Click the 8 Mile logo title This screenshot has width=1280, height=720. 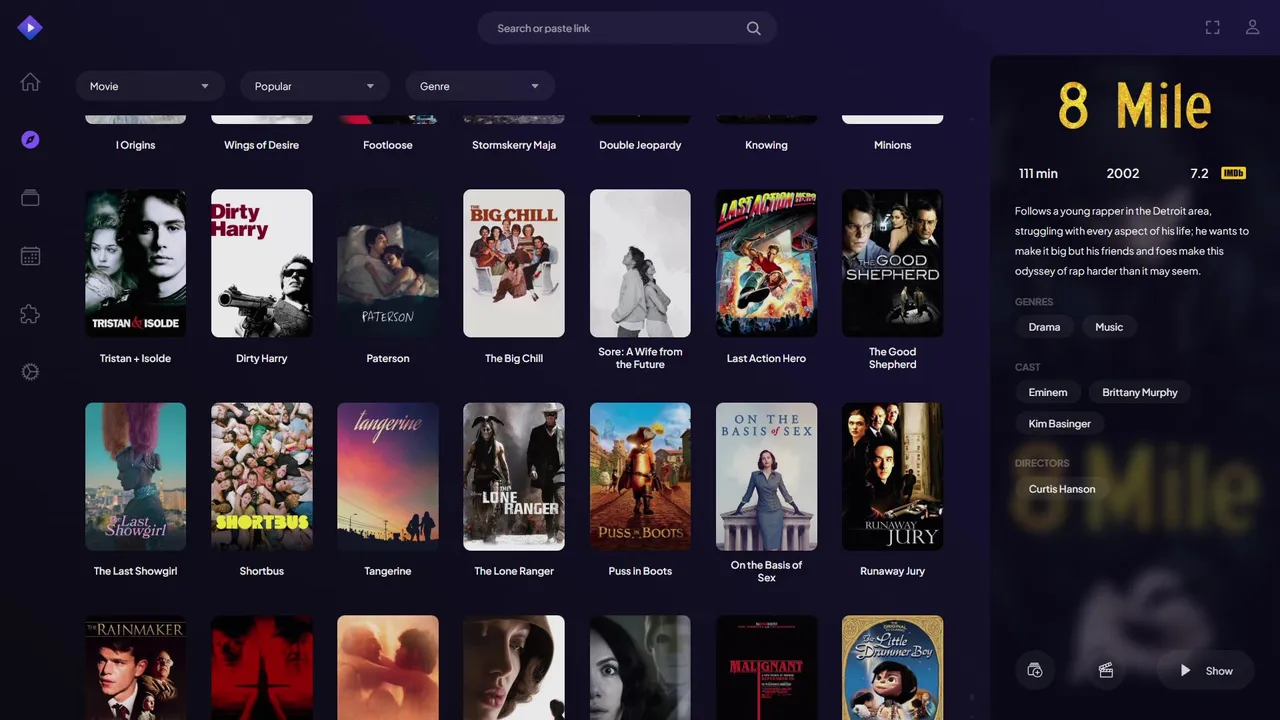tap(1135, 105)
